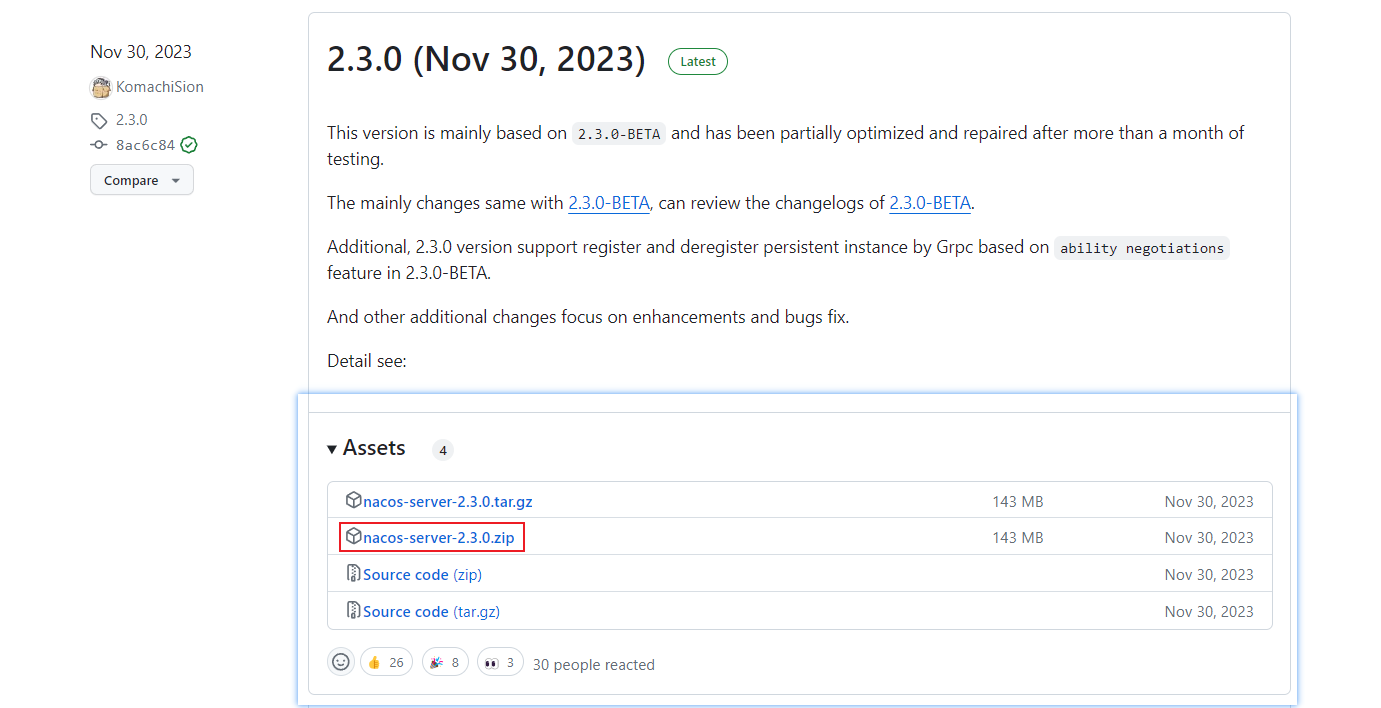Open KomachiSion's avatar image
The image size is (1381, 708).
coord(101,87)
